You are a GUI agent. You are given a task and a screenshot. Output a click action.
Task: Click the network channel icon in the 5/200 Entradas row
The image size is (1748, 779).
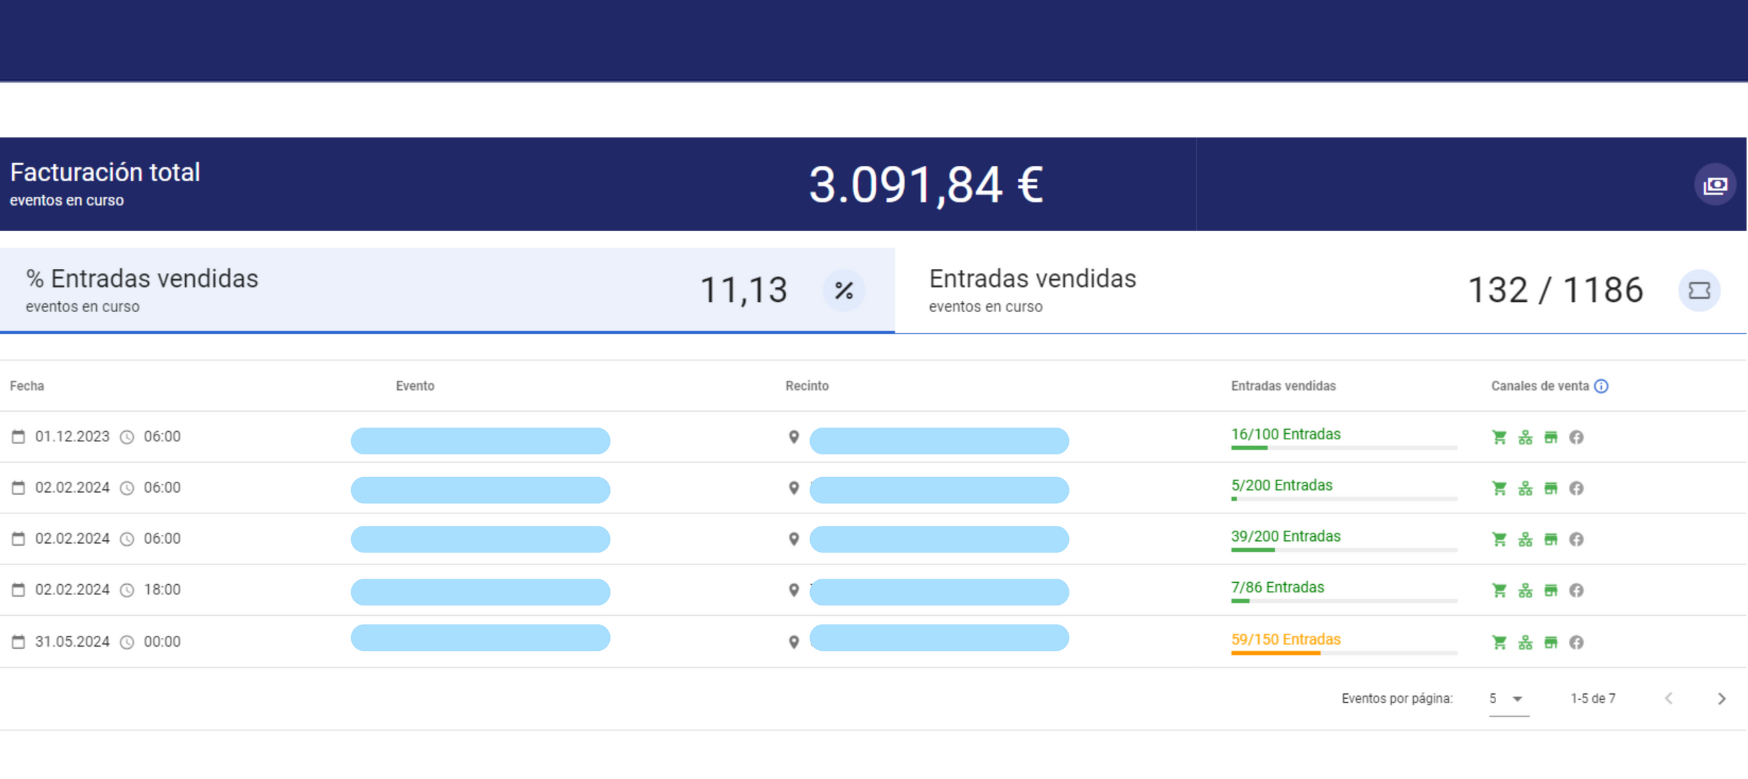[x=1525, y=488]
